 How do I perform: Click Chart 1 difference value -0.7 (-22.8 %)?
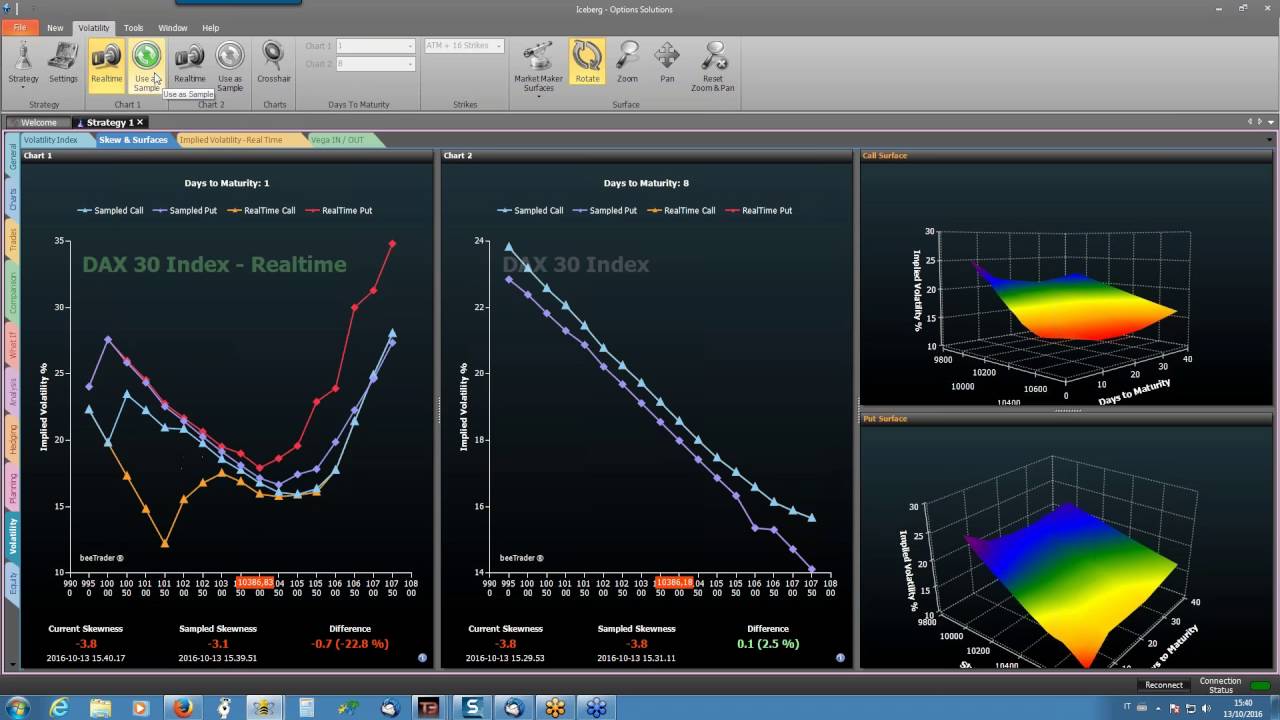click(349, 644)
